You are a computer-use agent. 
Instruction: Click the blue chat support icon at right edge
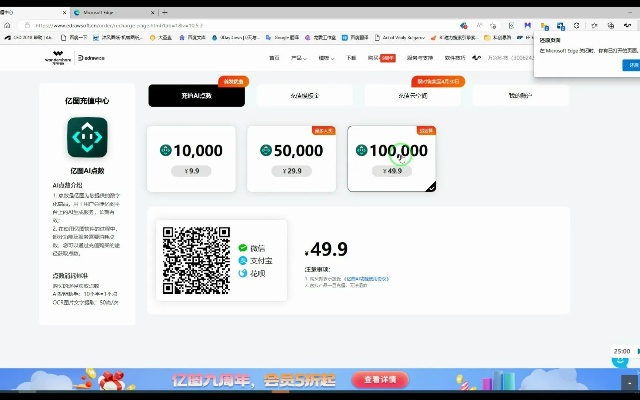(x=620, y=360)
